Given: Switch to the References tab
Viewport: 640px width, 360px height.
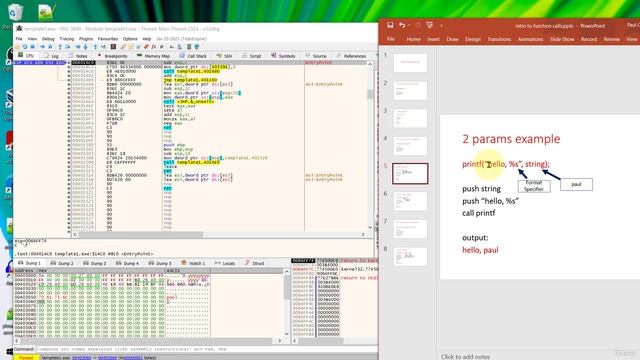Looking at the screenshot, I should tap(351, 56).
